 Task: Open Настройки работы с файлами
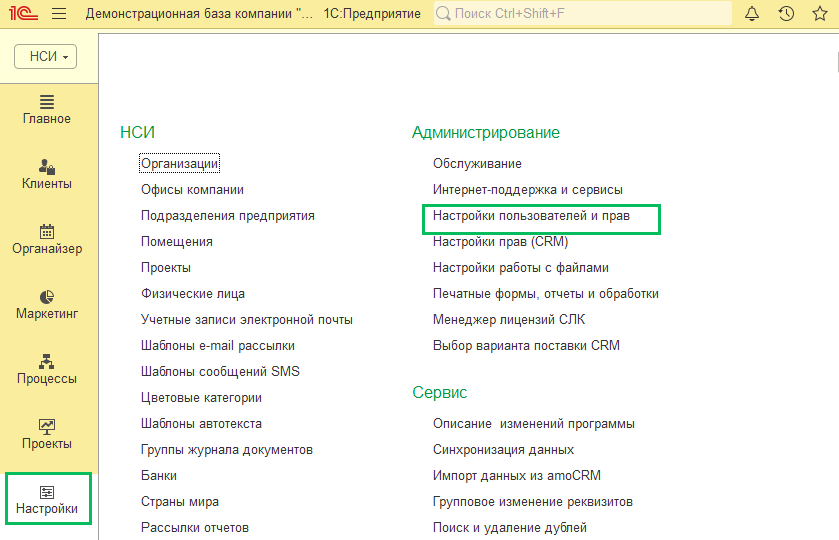pos(521,268)
